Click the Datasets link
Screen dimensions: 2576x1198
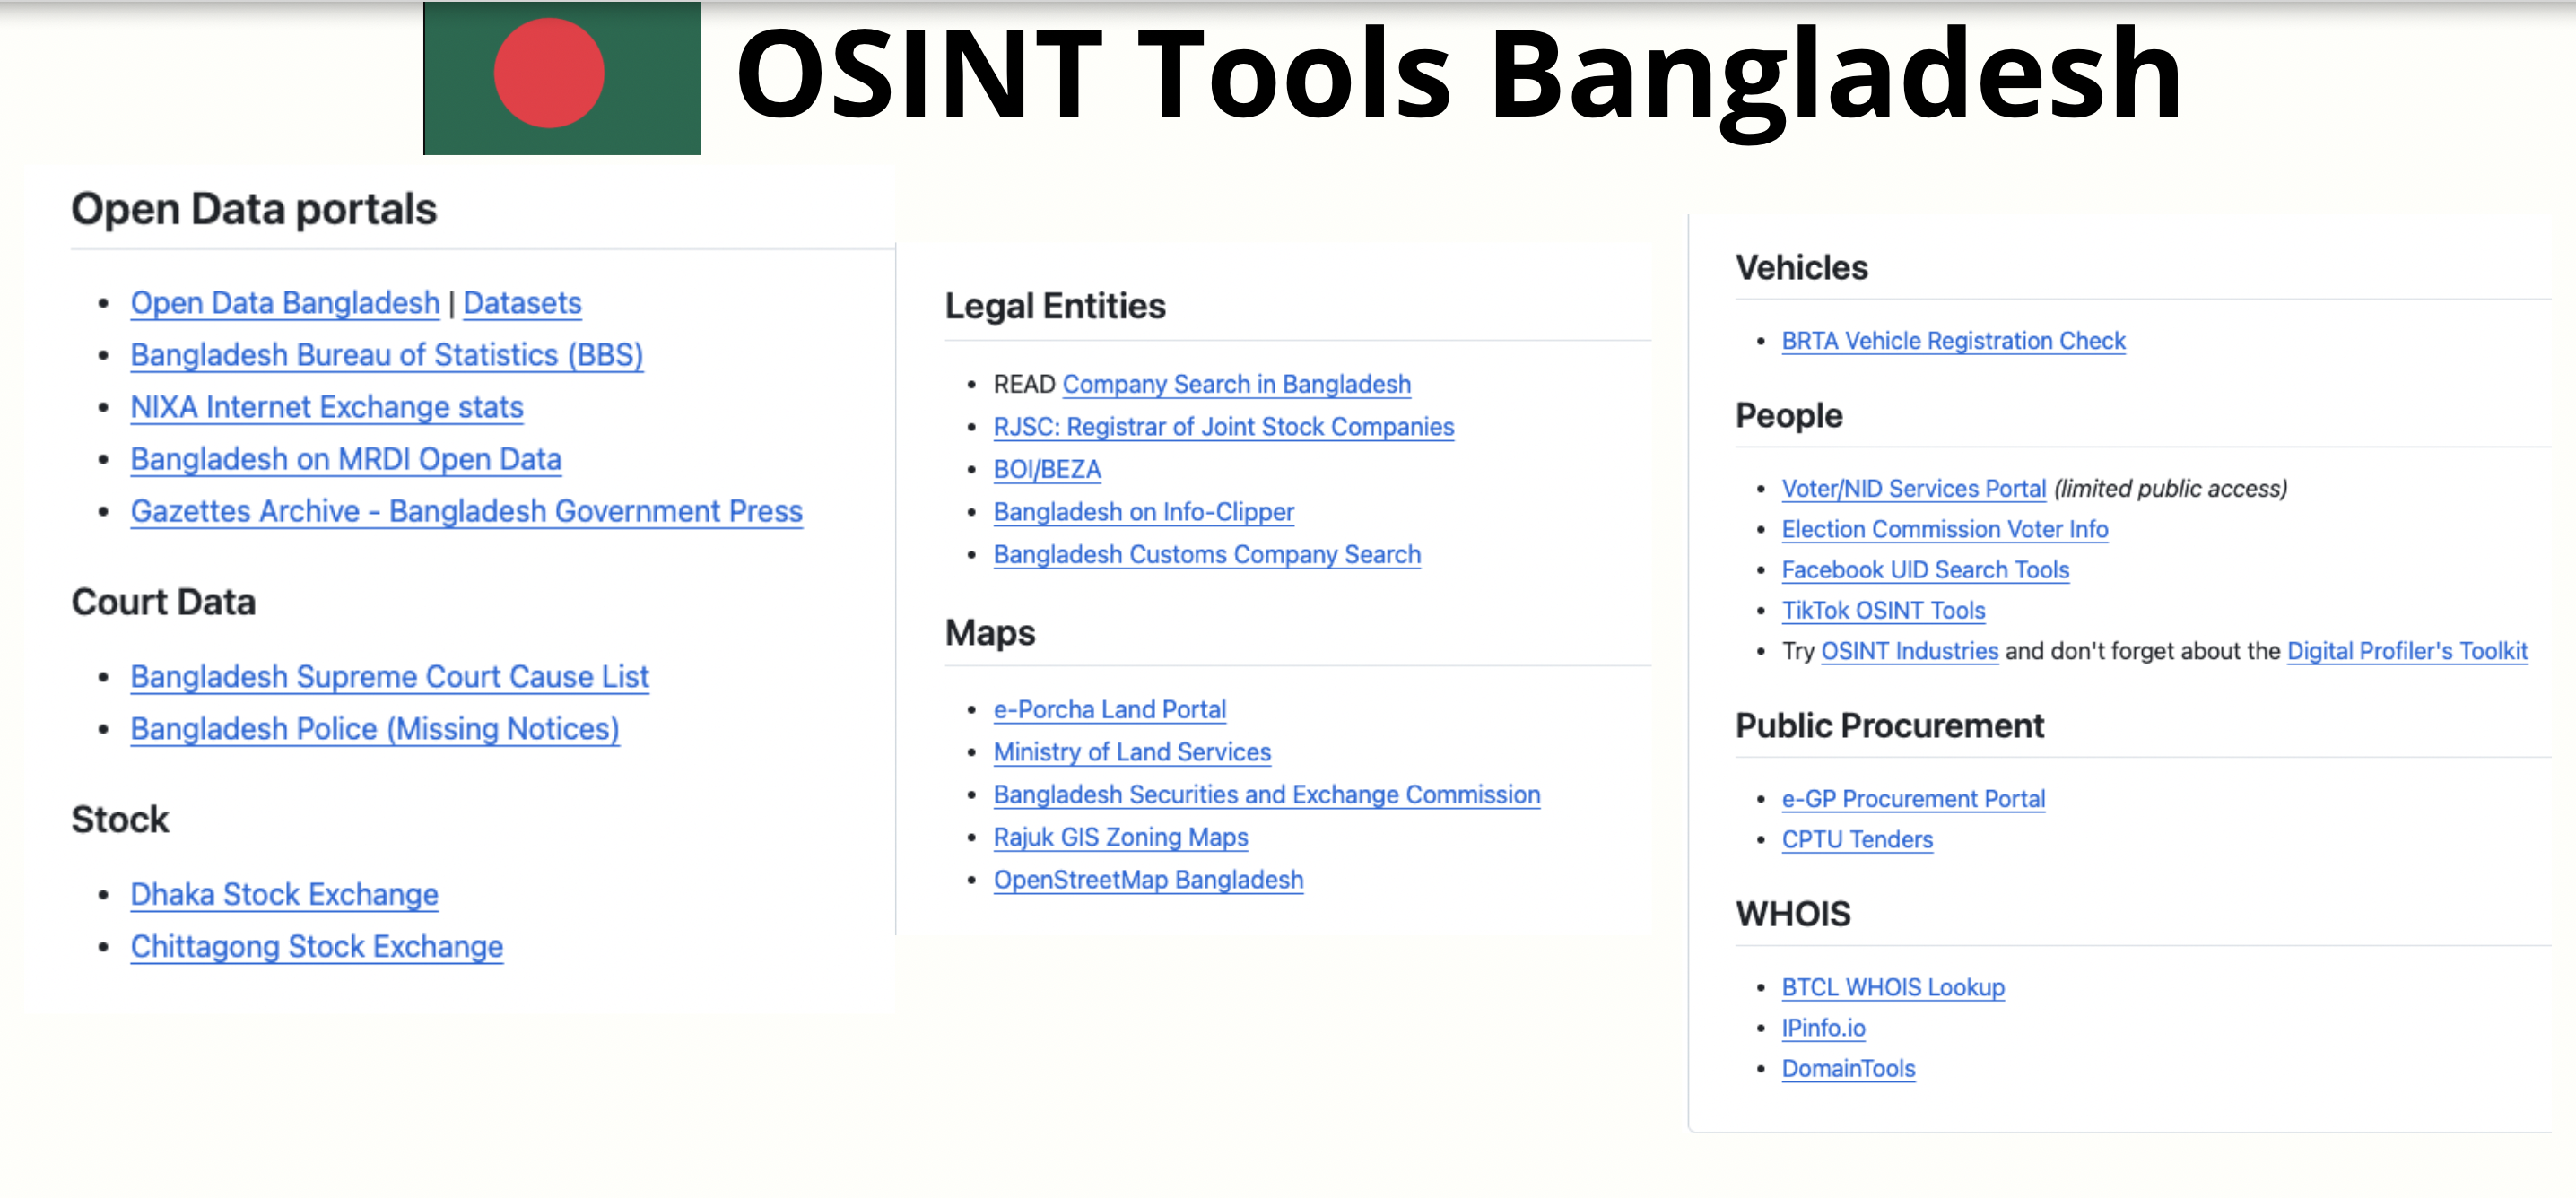coord(522,303)
